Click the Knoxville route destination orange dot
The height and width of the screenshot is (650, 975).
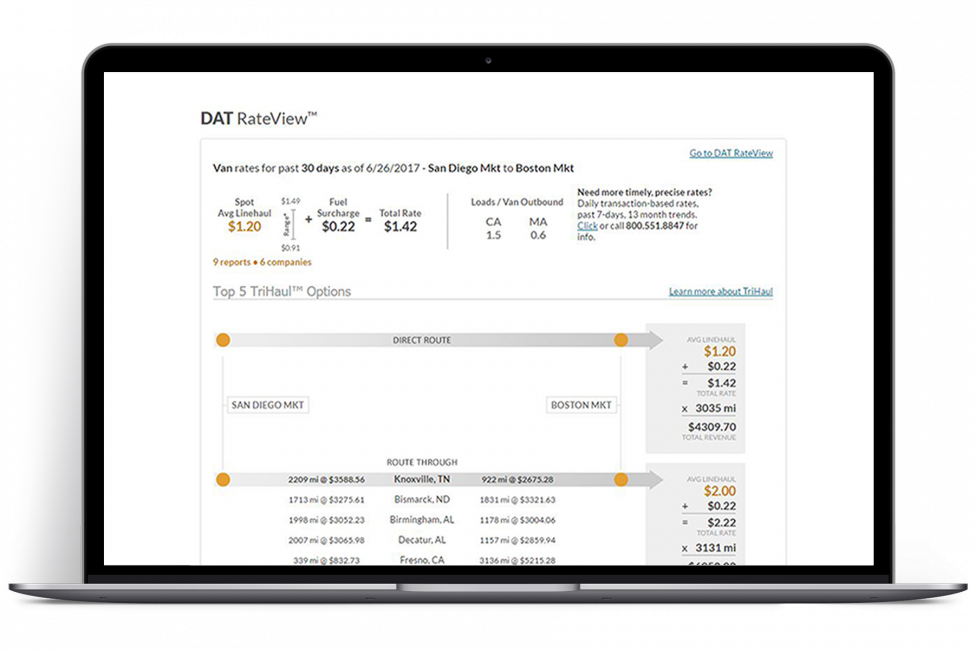pos(621,479)
